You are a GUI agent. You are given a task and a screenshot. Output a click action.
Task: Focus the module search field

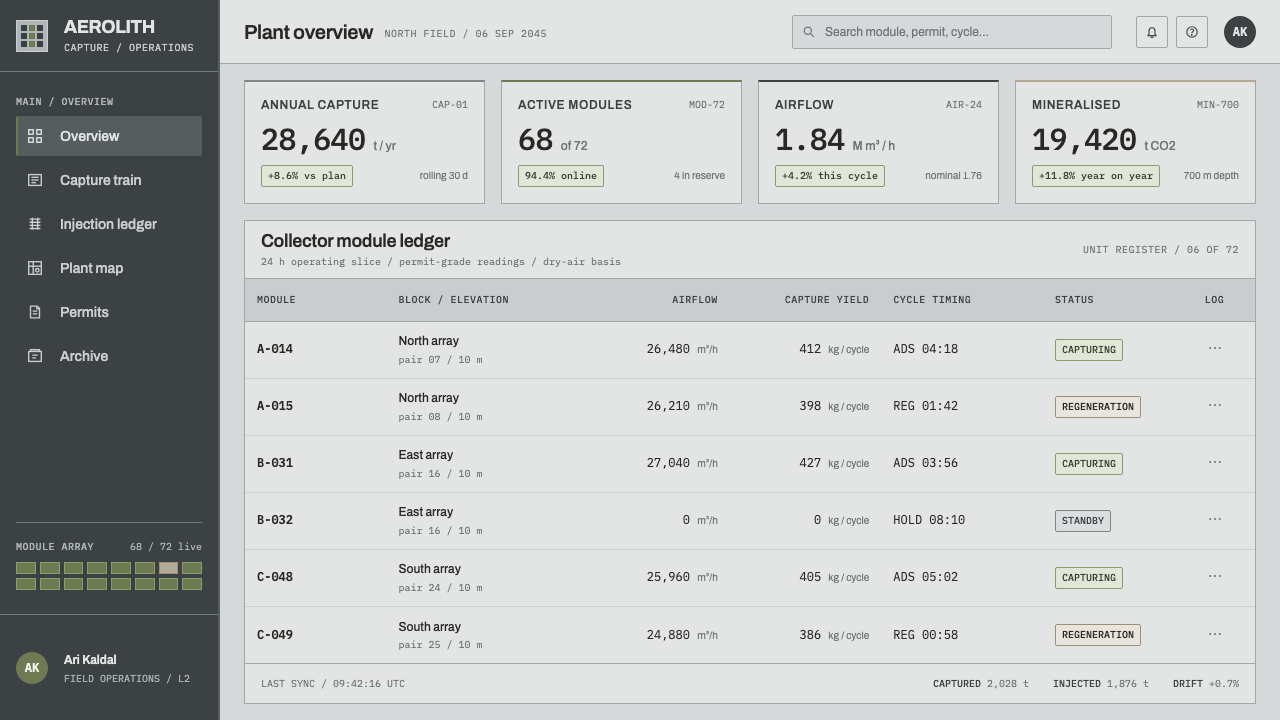pos(952,32)
